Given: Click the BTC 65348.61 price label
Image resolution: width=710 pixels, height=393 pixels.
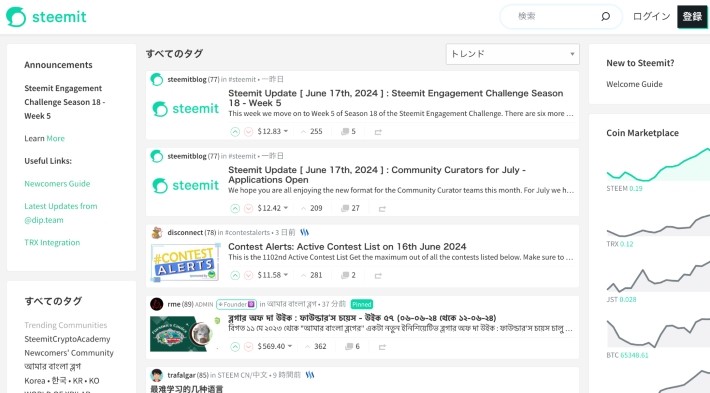Looking at the screenshot, I should coord(628,355).
